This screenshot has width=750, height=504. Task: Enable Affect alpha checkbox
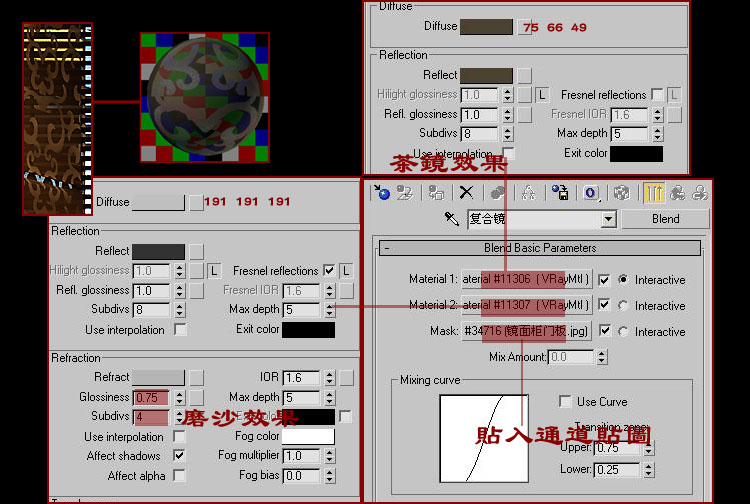coord(179,475)
